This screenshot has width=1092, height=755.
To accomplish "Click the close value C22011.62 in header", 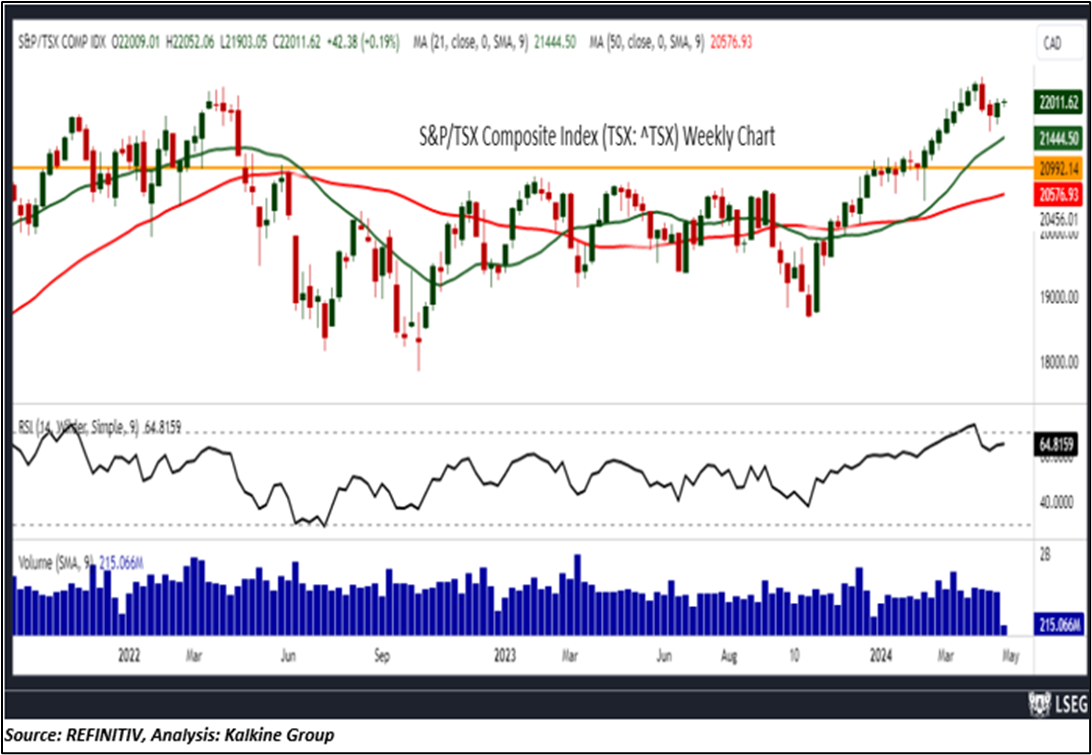I will [x=299, y=42].
